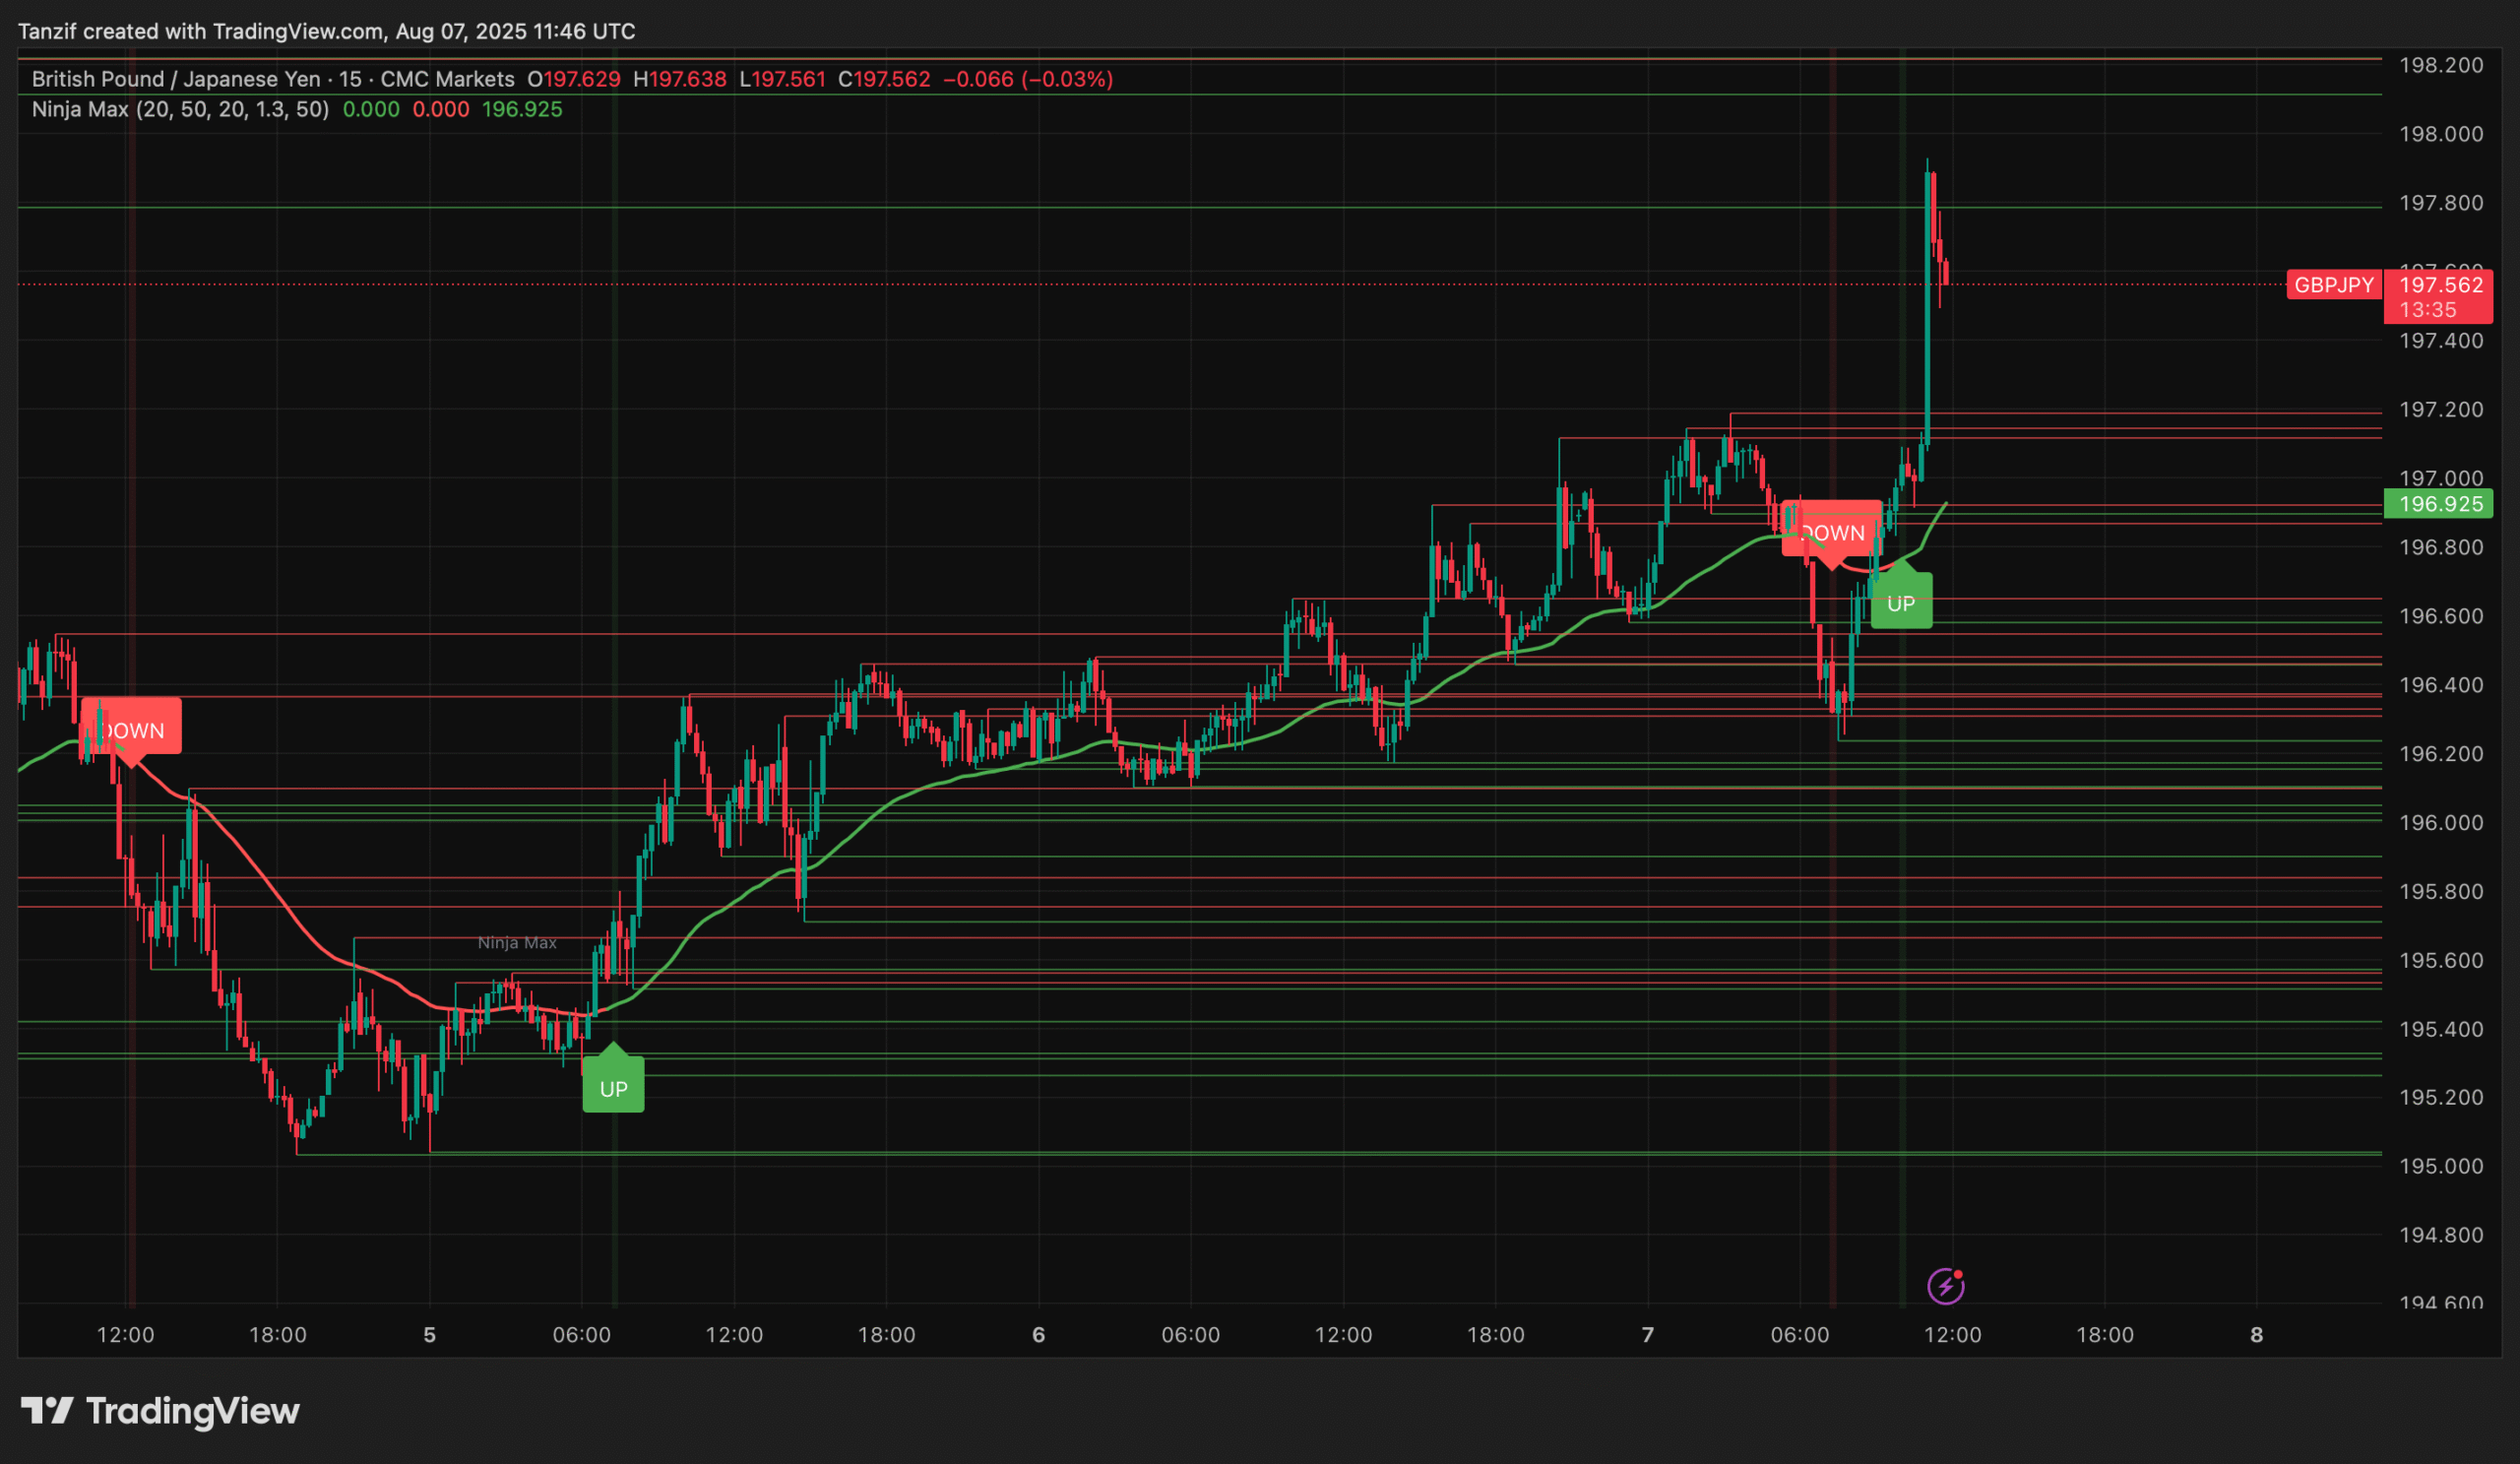This screenshot has width=2520, height=1464.
Task: Click the 196.000 price axis label
Action: (x=2441, y=823)
